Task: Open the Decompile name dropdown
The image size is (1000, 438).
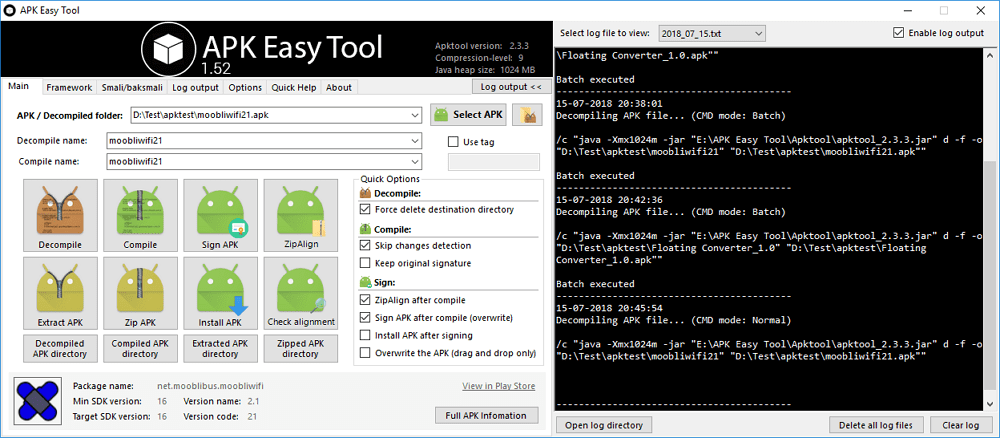Action: (414, 142)
